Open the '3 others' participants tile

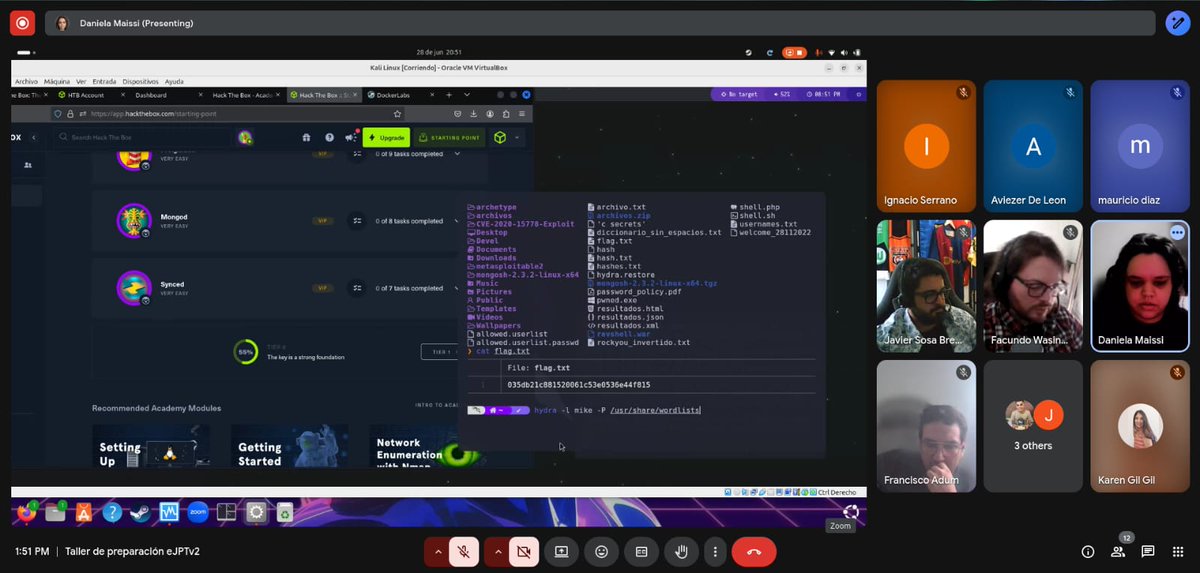(x=1033, y=424)
